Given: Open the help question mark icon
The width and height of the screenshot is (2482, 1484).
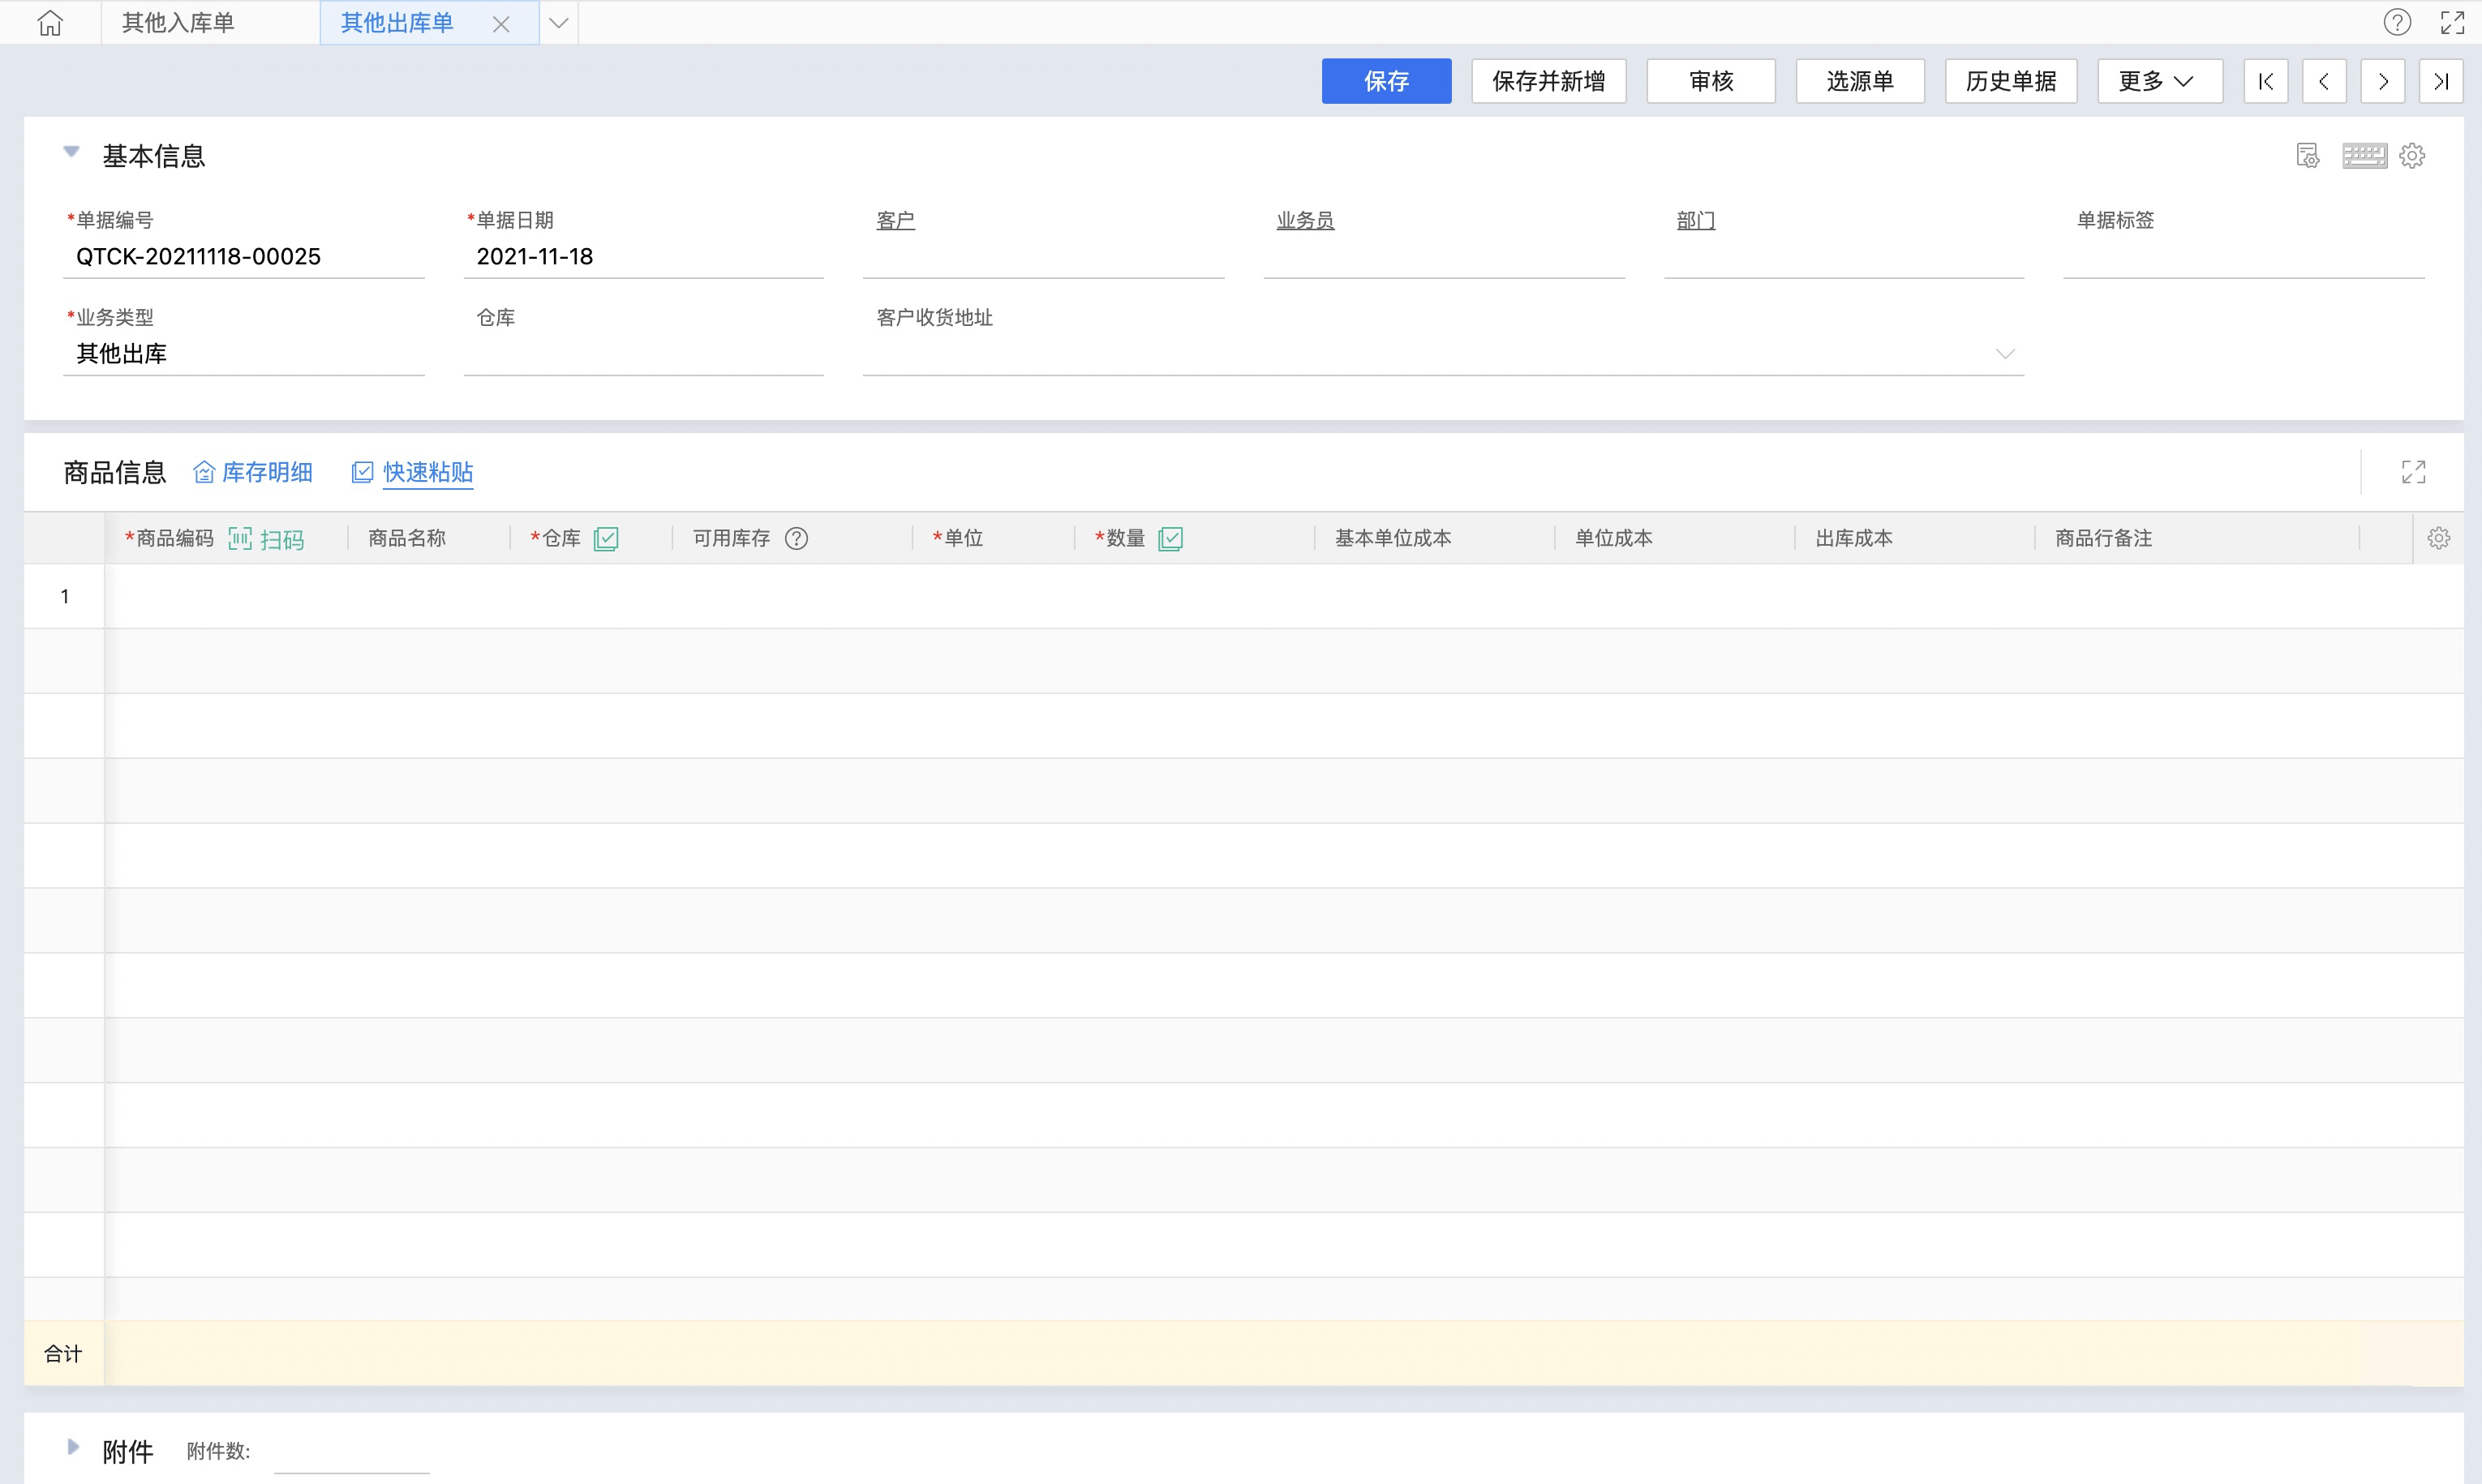Looking at the screenshot, I should [2396, 22].
